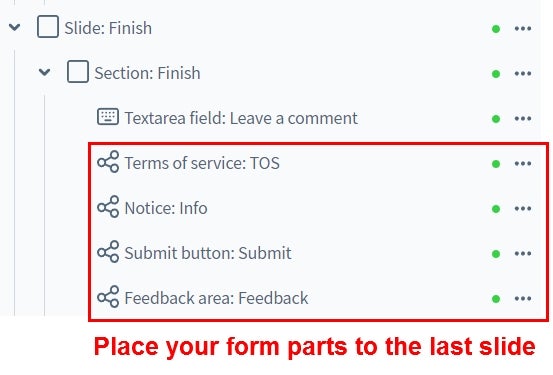Select the Feedback area: Feedback item
The height and width of the screenshot is (375, 553).
click(216, 298)
